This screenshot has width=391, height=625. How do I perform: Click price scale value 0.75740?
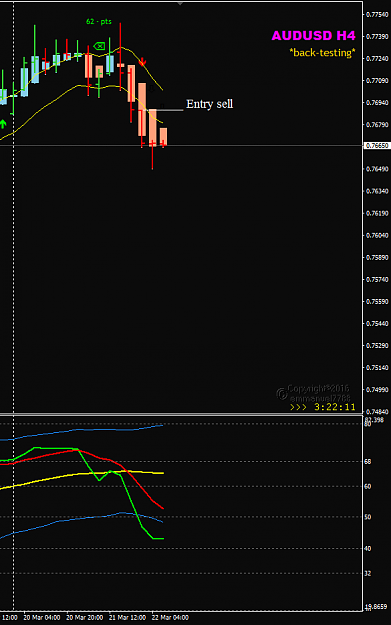[x=377, y=279]
